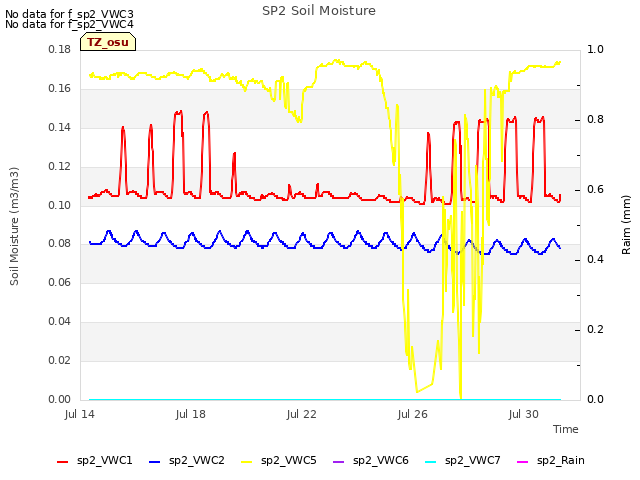Click the 0.6 right axis value

(596, 189)
